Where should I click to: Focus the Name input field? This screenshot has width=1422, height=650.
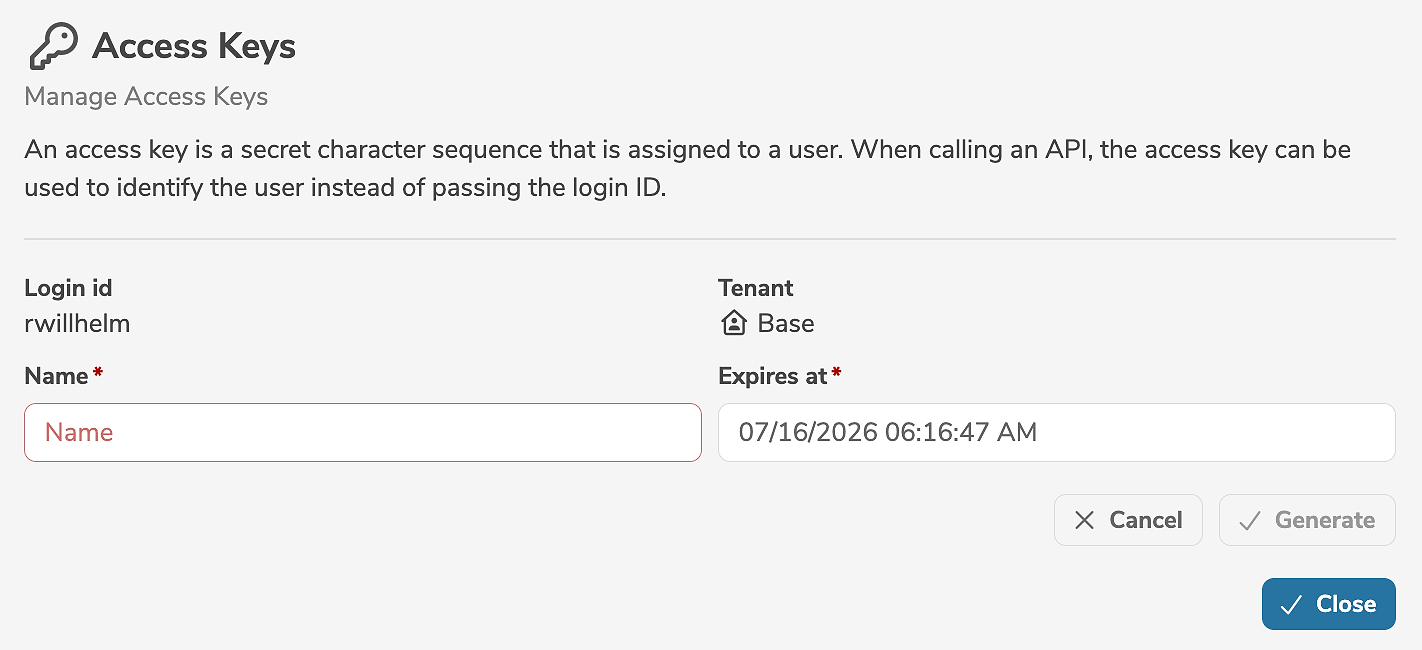pyautogui.click(x=362, y=432)
